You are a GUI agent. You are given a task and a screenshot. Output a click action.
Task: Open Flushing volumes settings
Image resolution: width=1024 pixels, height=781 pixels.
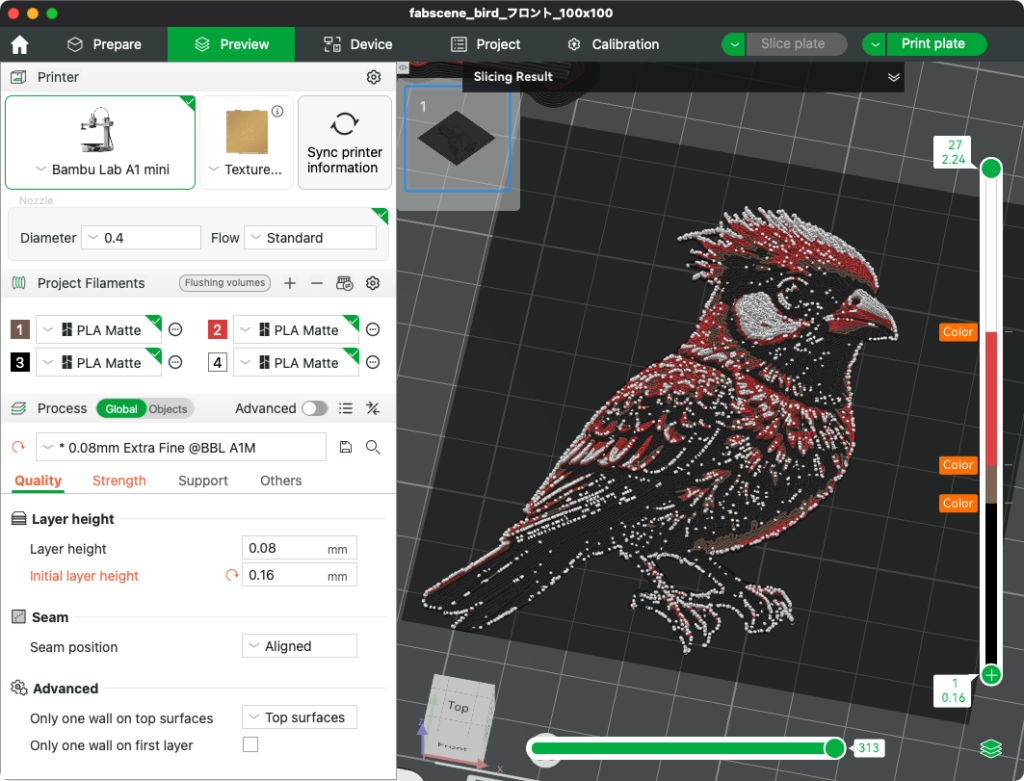(225, 283)
